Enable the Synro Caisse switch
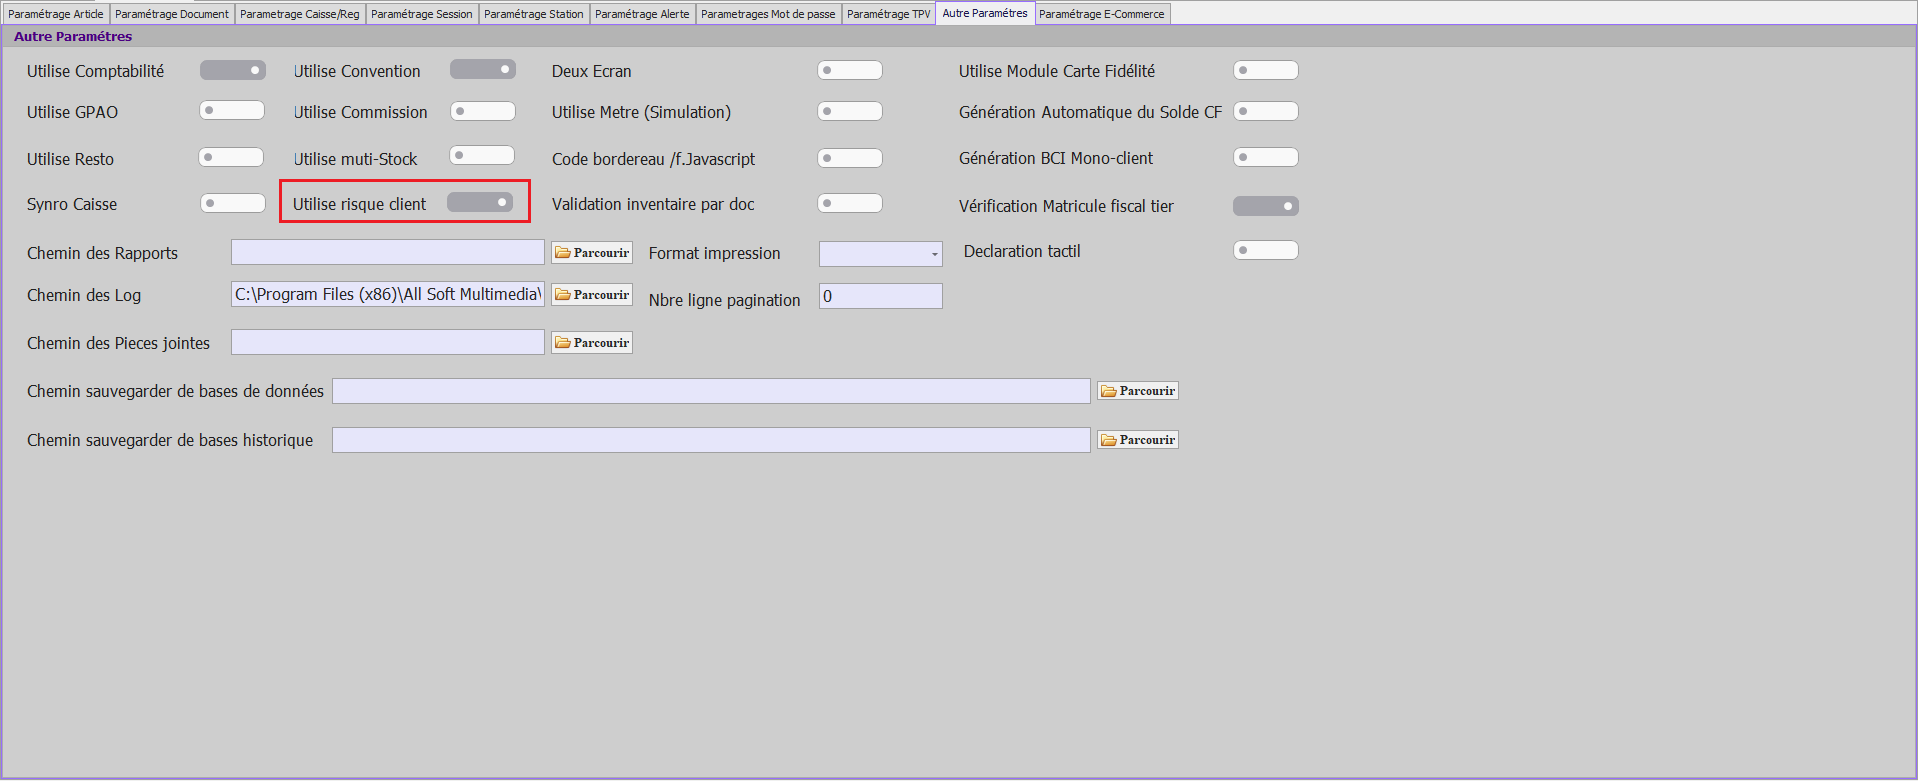Screen dimensions: 1918x781 click(233, 203)
